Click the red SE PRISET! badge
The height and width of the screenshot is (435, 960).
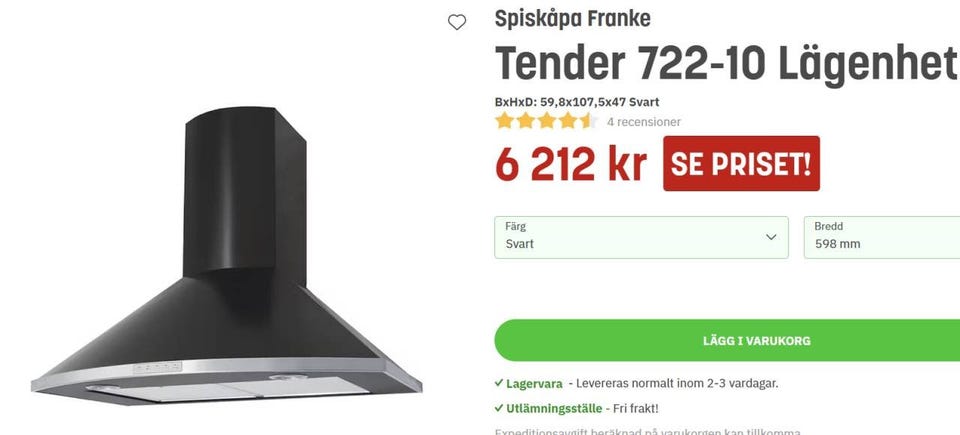click(x=741, y=164)
